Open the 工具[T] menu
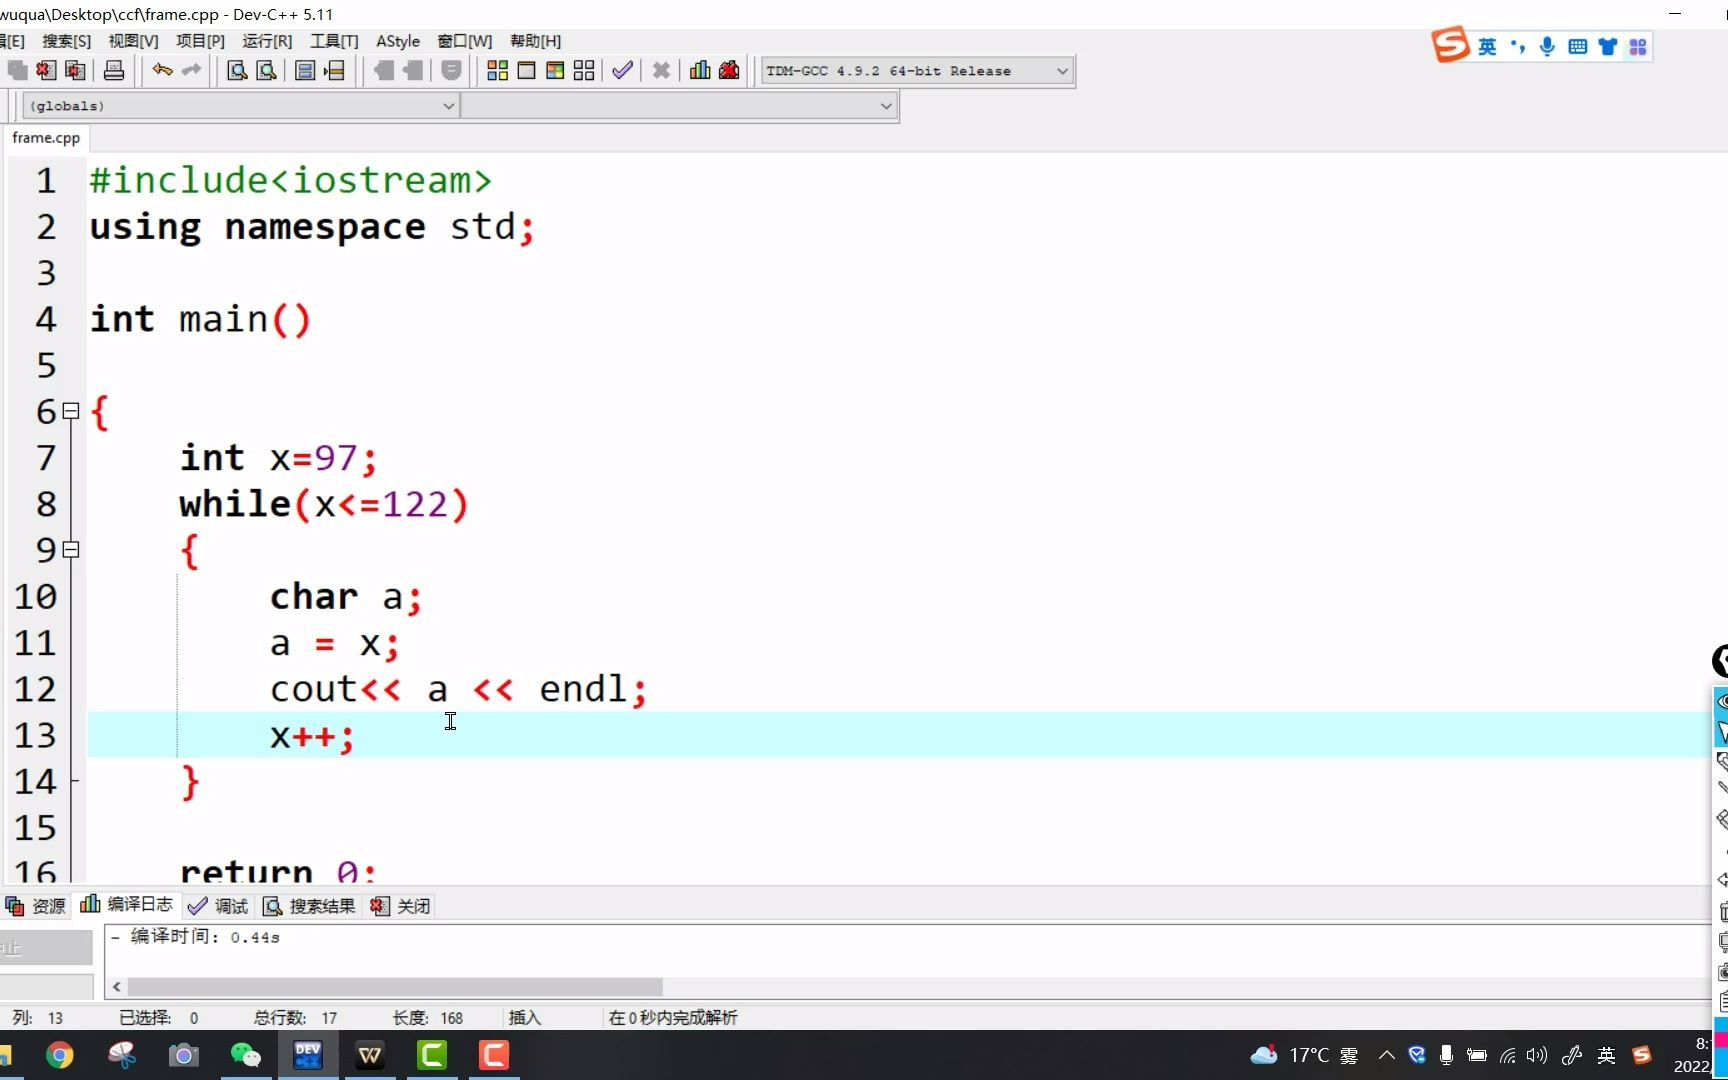This screenshot has width=1728, height=1080. [334, 41]
